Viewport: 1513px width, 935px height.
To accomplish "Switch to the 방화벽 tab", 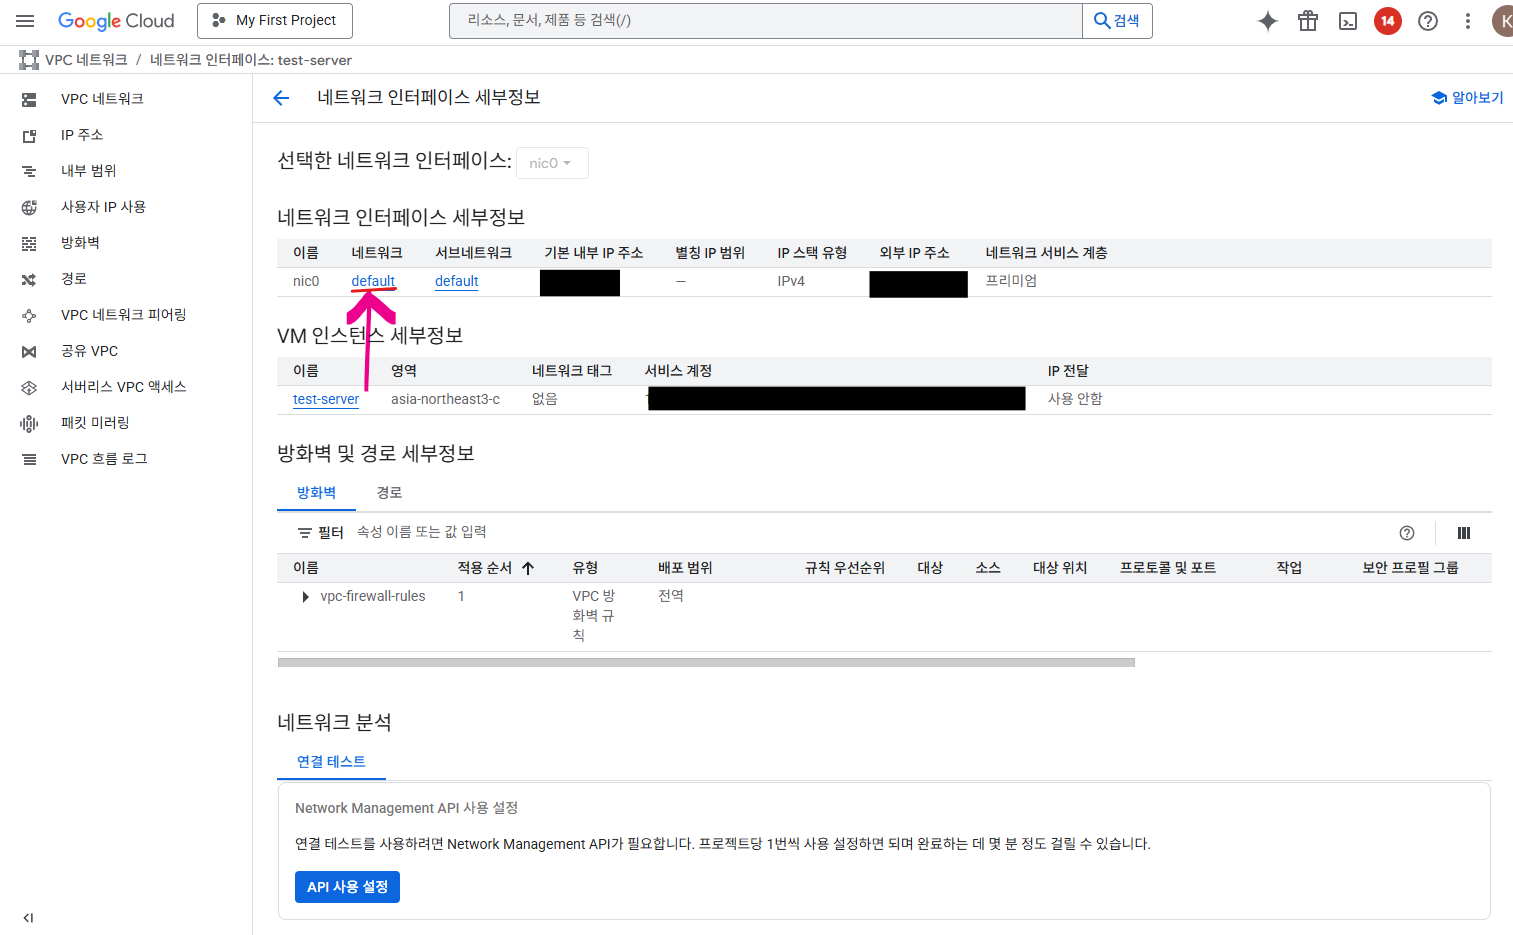I will click(x=316, y=493).
